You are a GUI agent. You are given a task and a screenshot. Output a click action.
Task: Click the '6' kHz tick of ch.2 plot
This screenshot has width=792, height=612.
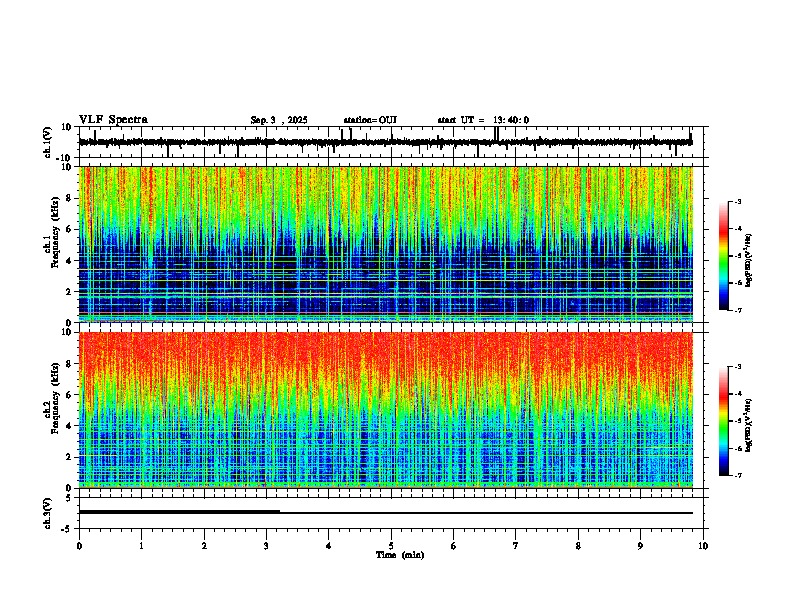69,395
